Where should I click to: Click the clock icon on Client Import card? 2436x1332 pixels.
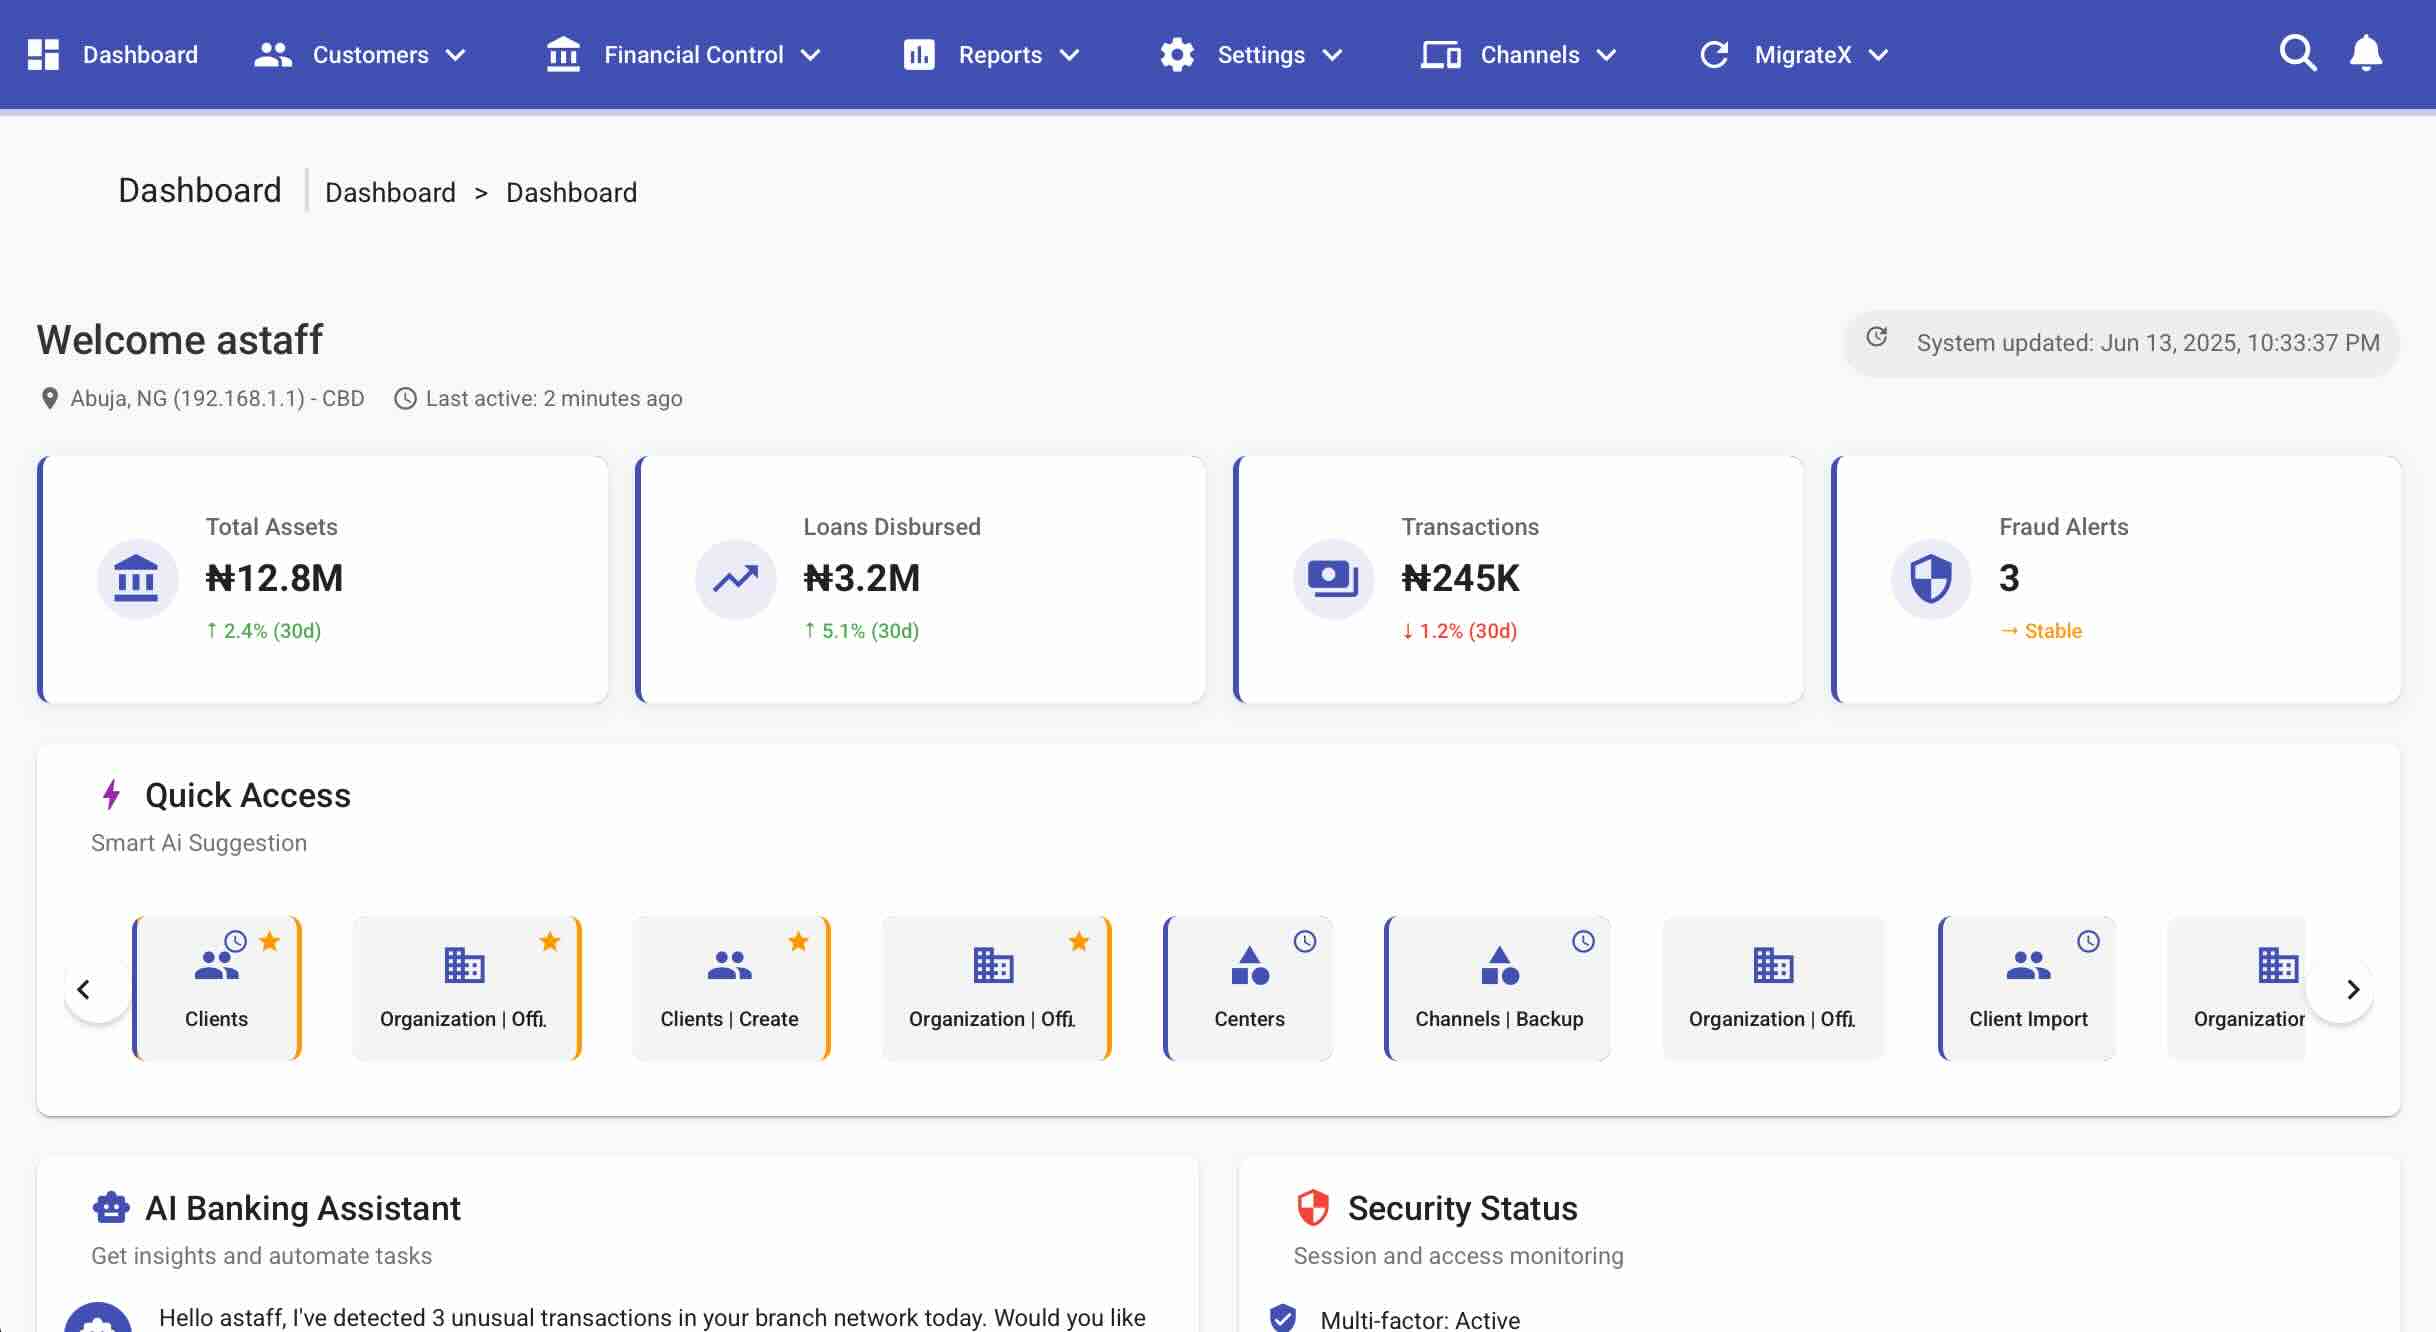[2088, 941]
